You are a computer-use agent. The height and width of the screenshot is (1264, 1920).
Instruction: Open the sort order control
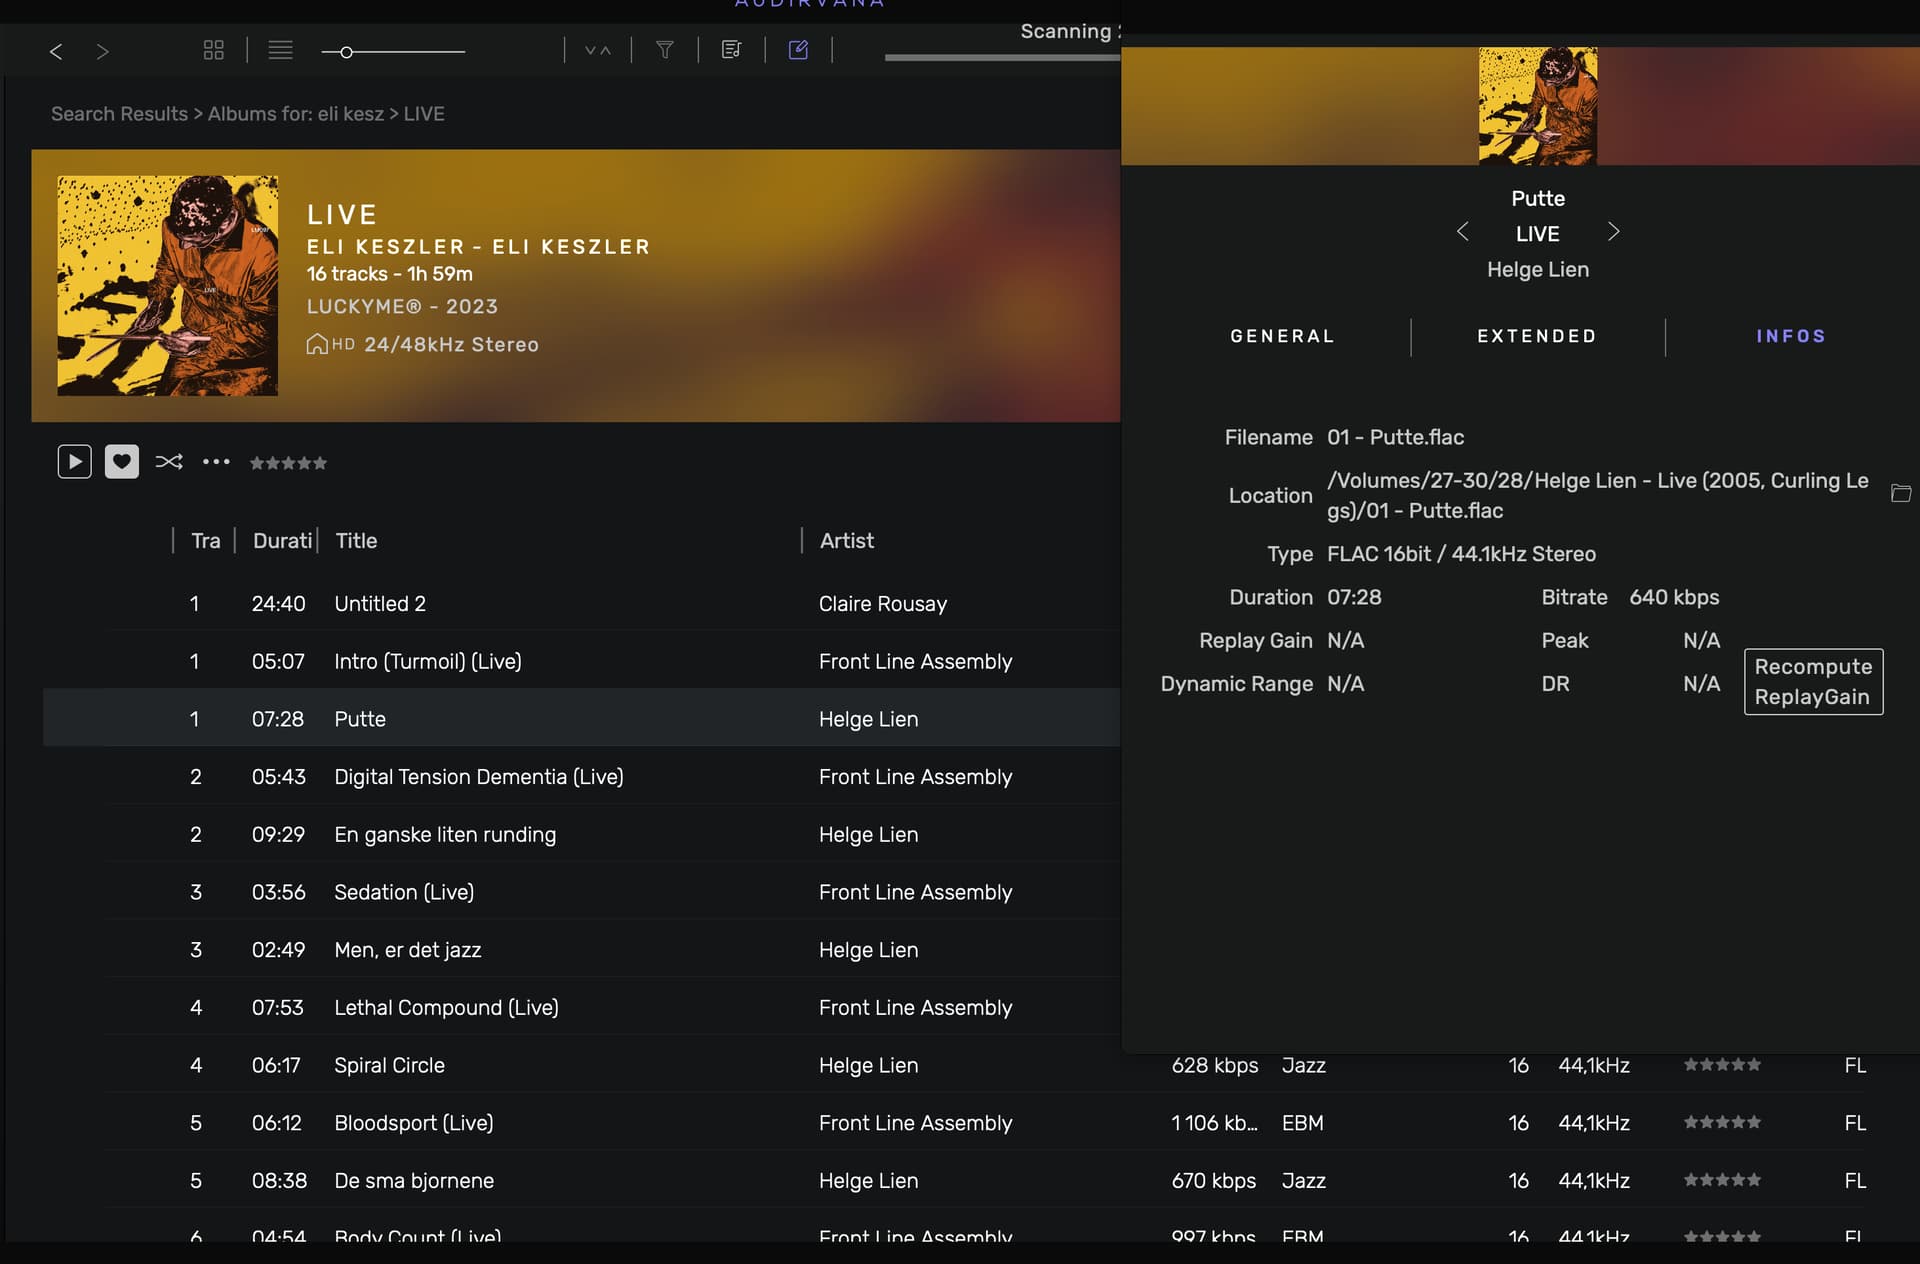[598, 50]
